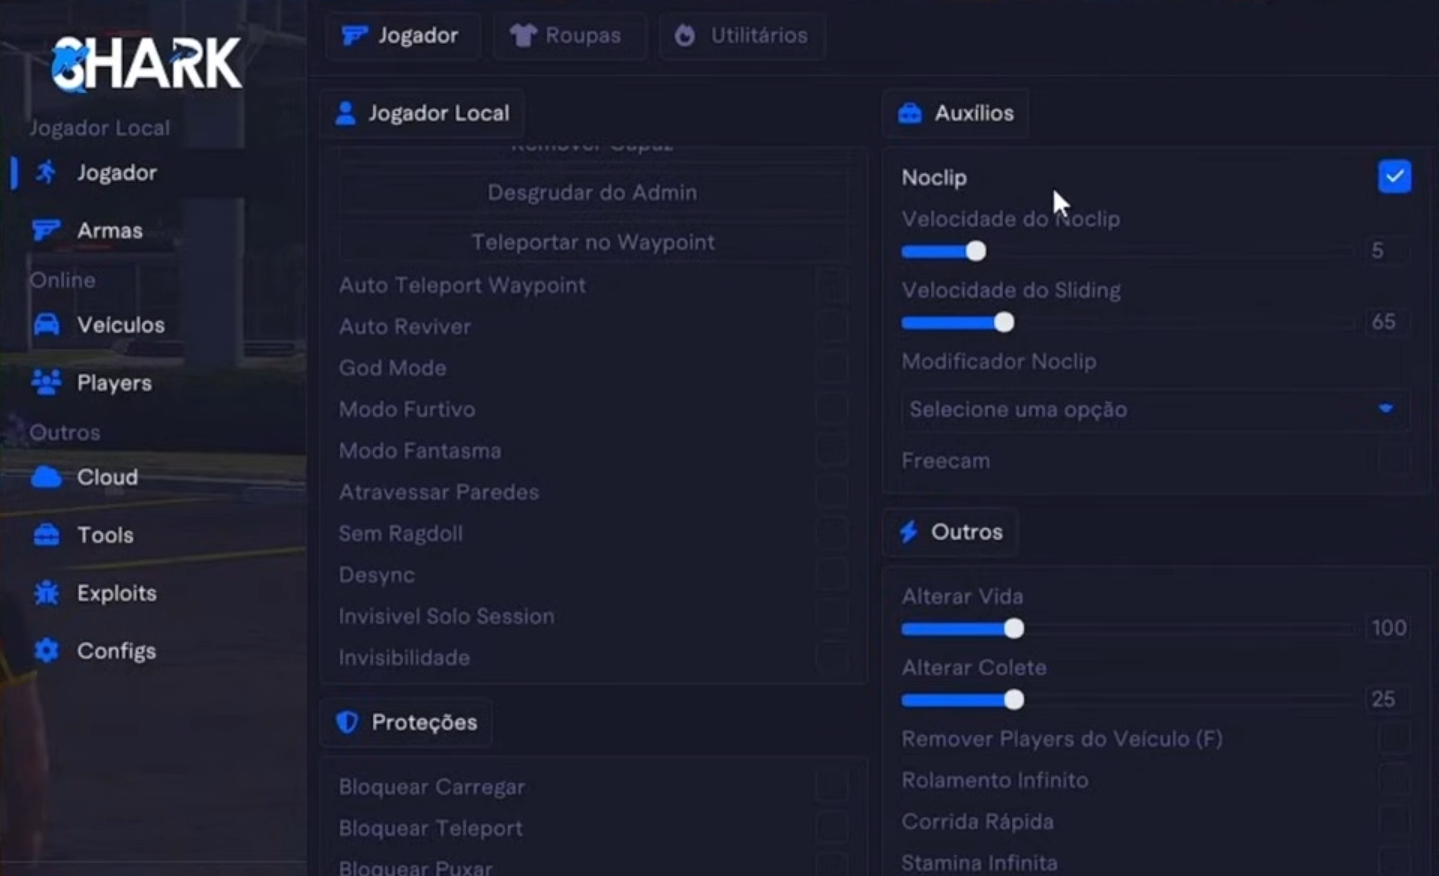Enable the Invisibilidade checkbox

click(831, 658)
